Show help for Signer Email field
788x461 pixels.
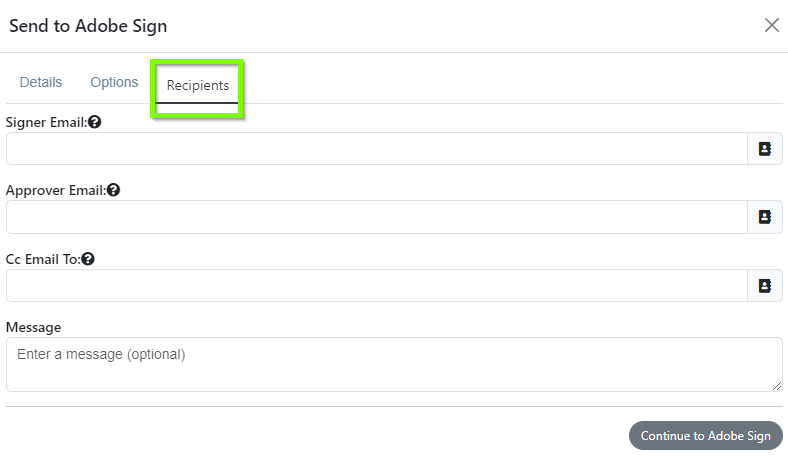94,122
